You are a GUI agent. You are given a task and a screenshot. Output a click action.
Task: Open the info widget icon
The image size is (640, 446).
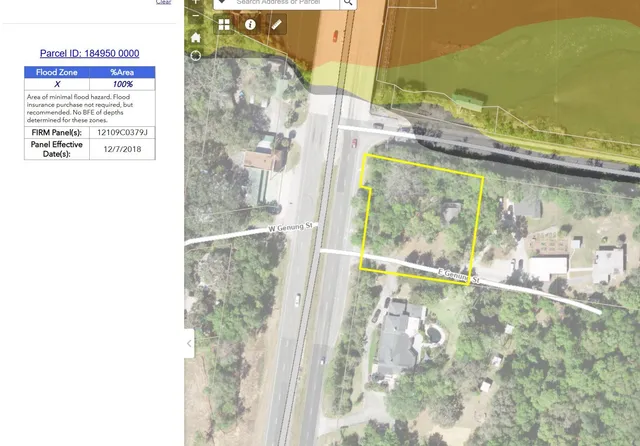coord(251,24)
